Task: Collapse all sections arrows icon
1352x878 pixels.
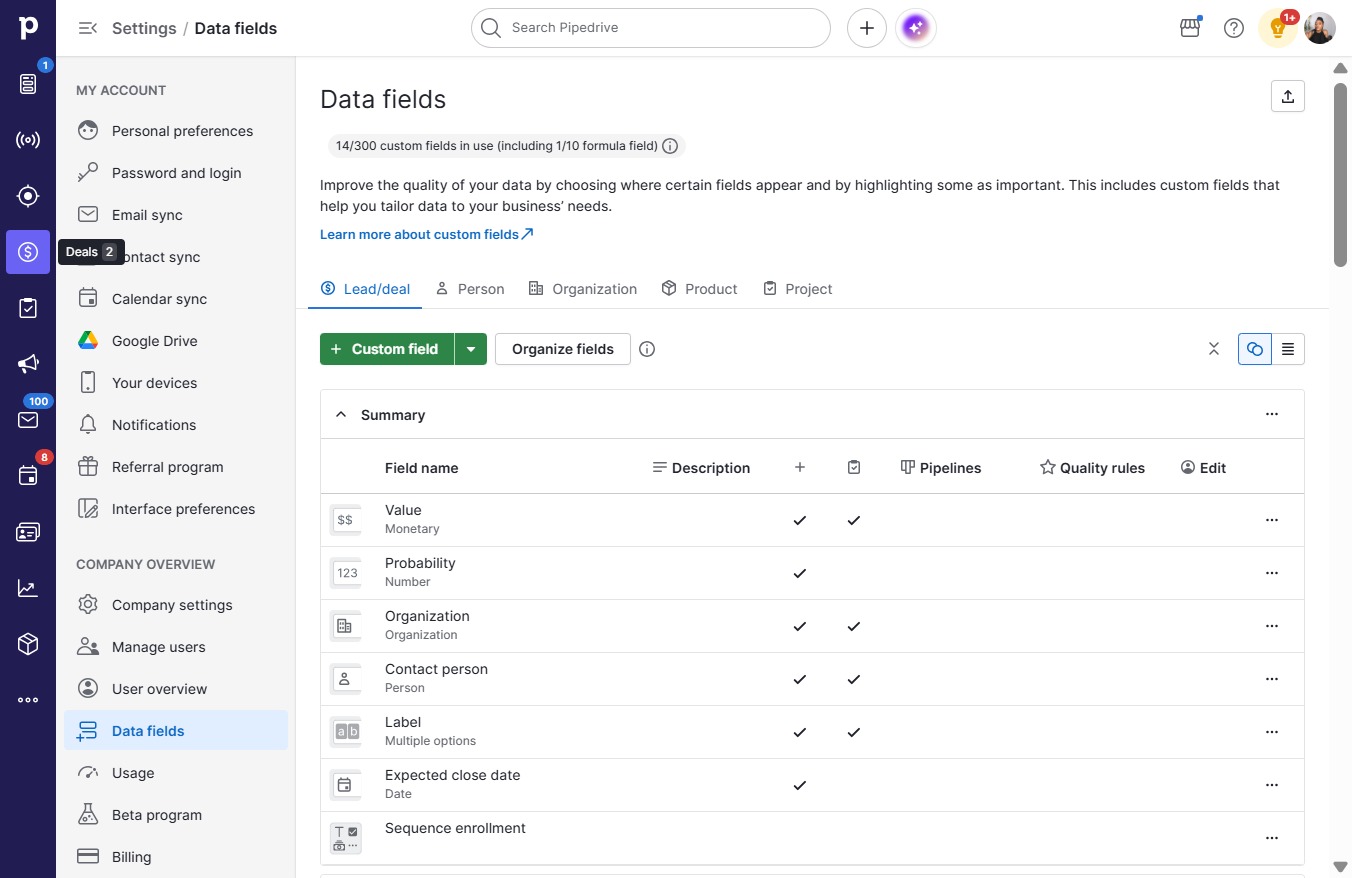Action: click(1214, 349)
